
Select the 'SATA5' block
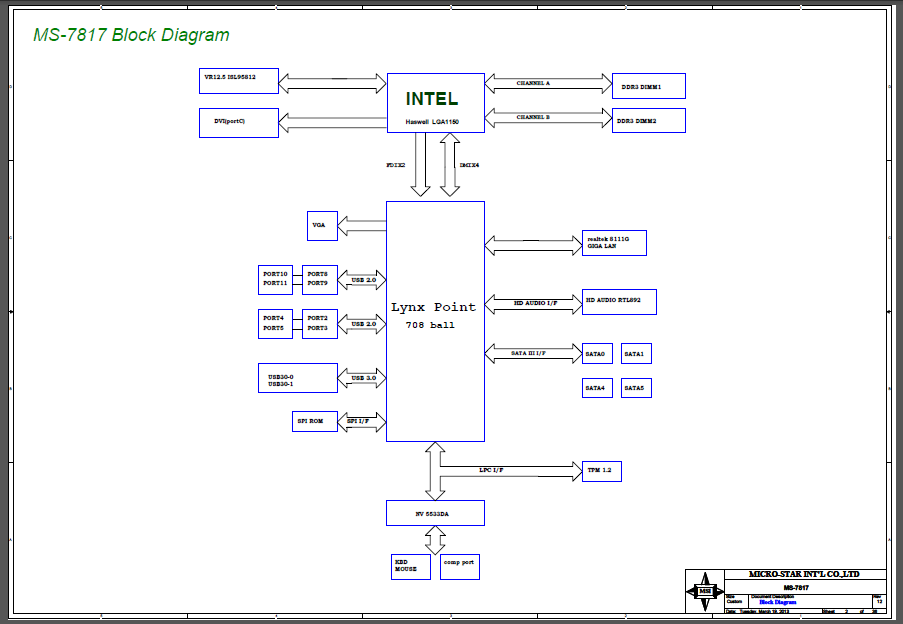[x=636, y=388]
